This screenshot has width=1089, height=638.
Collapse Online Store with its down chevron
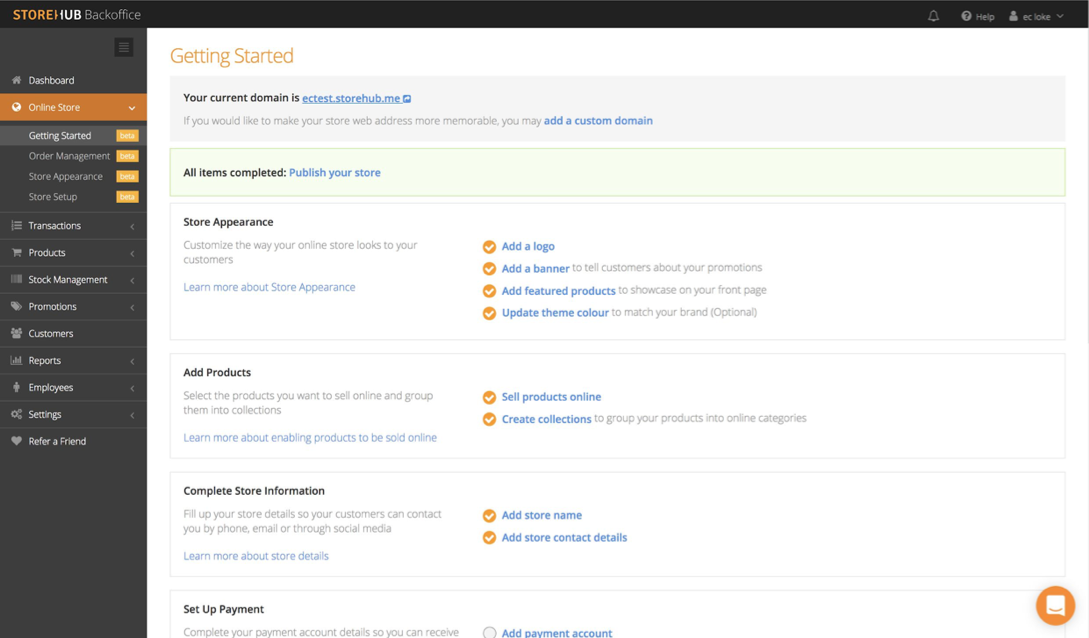point(132,108)
